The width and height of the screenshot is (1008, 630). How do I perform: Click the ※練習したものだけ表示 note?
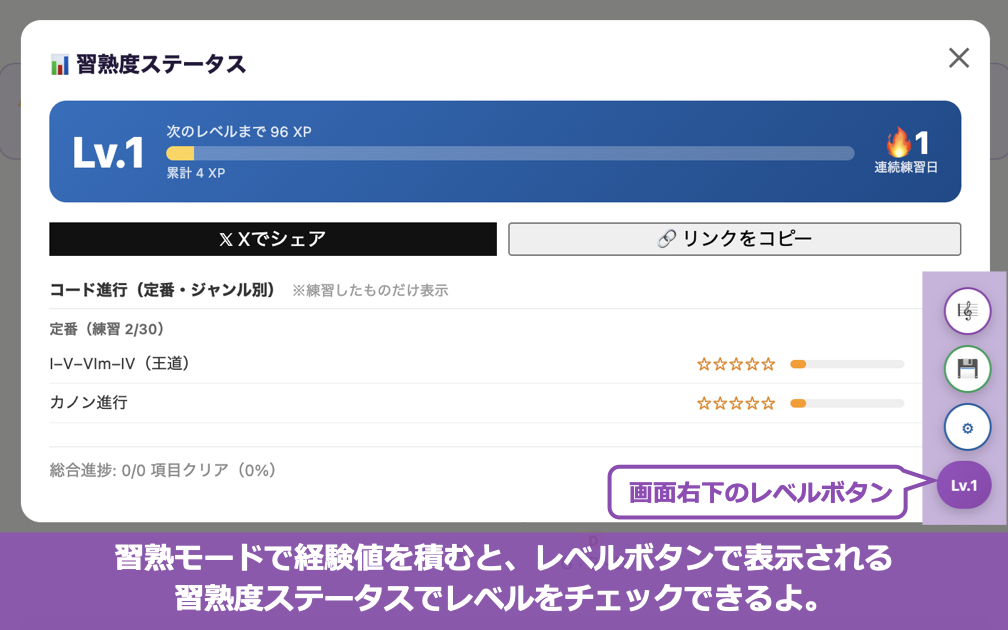[x=370, y=291]
